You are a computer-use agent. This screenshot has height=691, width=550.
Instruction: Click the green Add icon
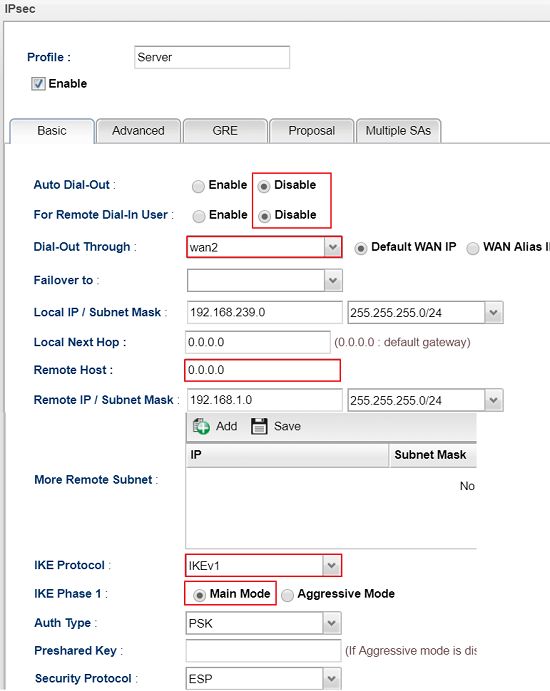pyautogui.click(x=201, y=426)
